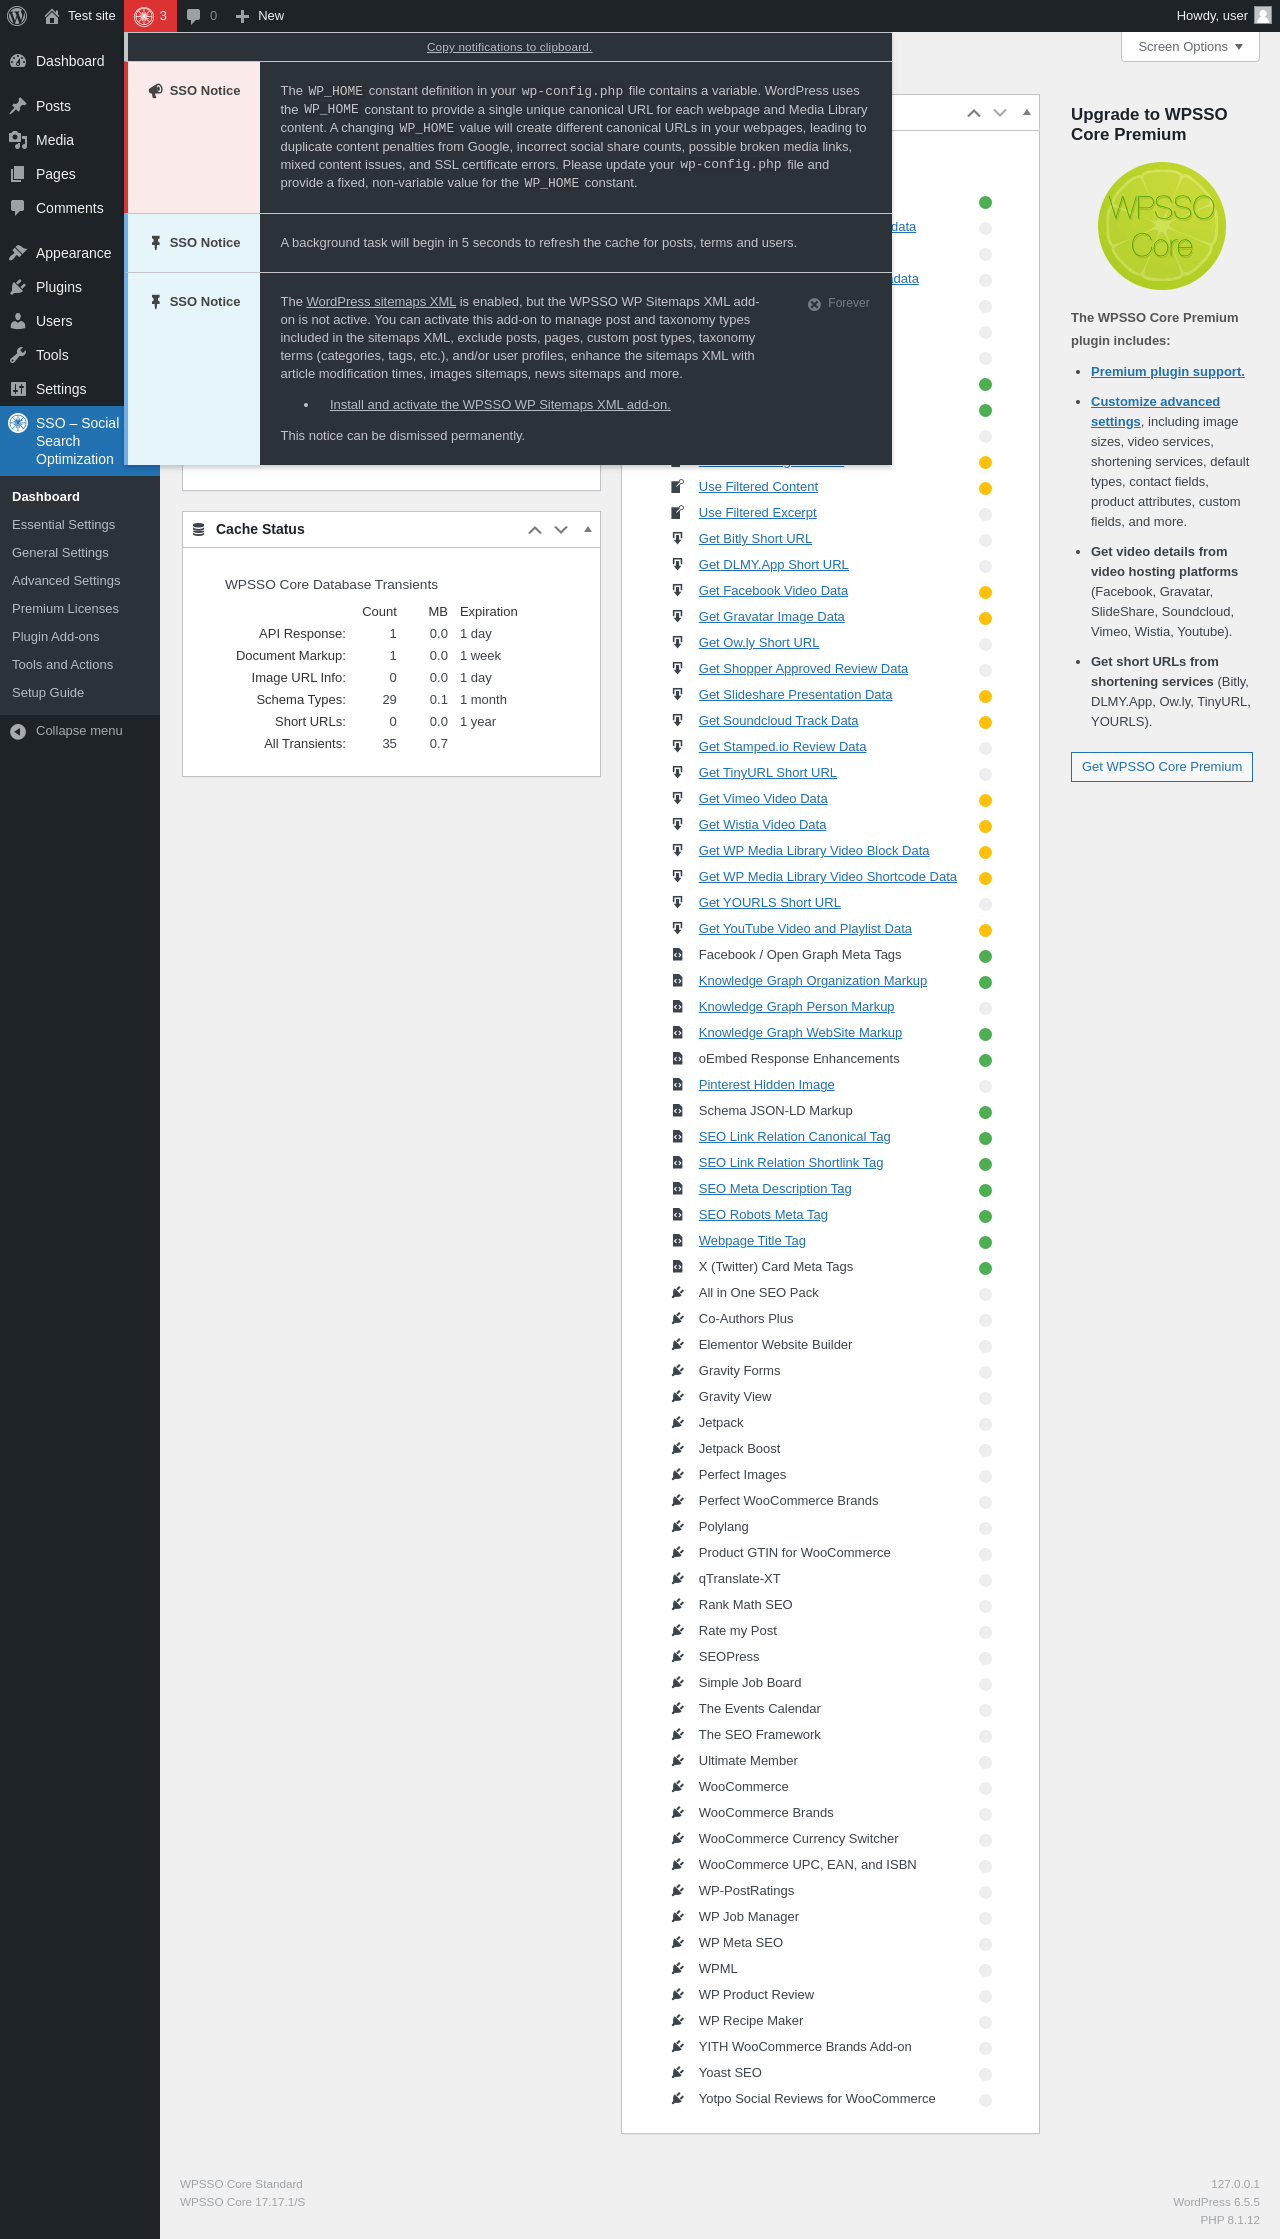Click the Schema Types count value 29
The width and height of the screenshot is (1280, 2239).
tap(389, 700)
